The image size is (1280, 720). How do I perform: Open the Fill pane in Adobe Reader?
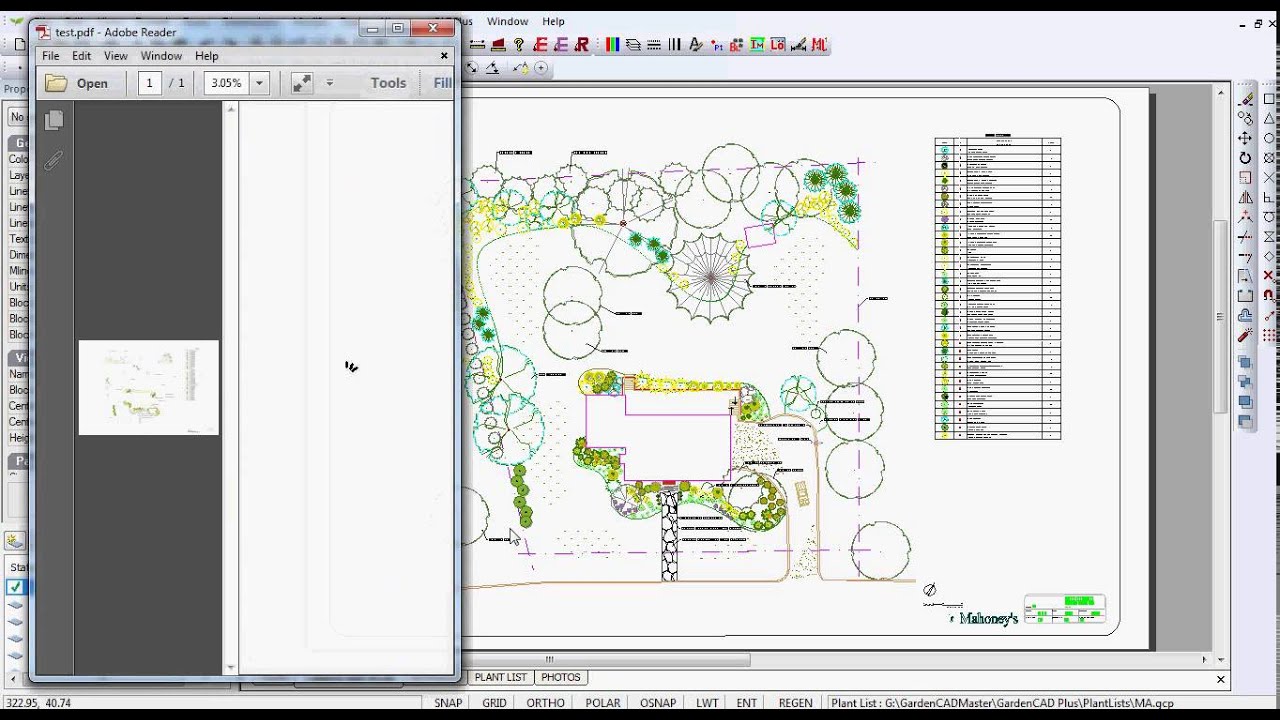tap(442, 83)
